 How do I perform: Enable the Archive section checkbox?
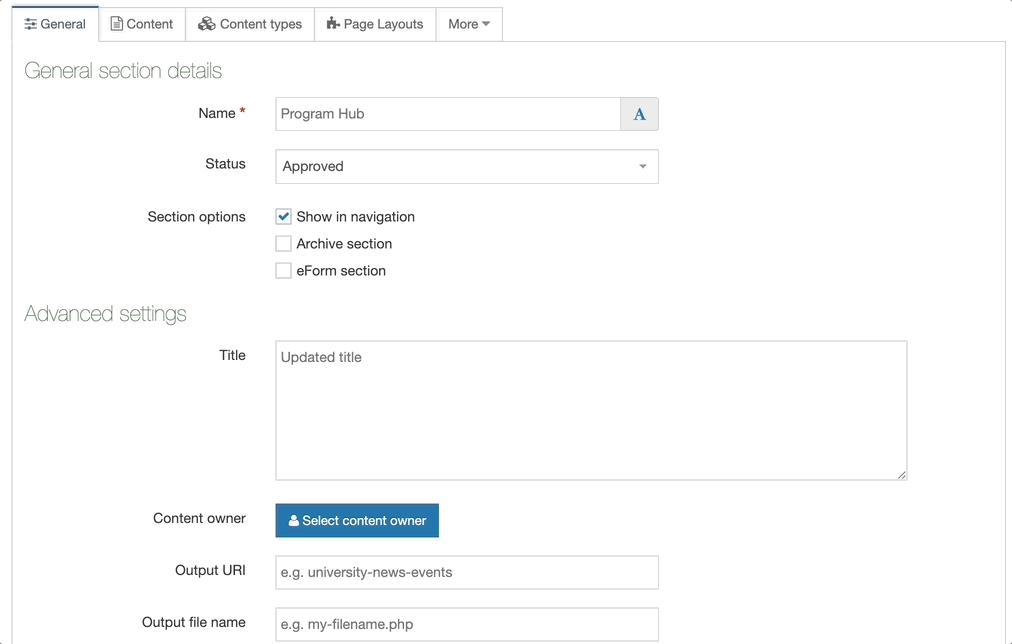pyautogui.click(x=283, y=243)
